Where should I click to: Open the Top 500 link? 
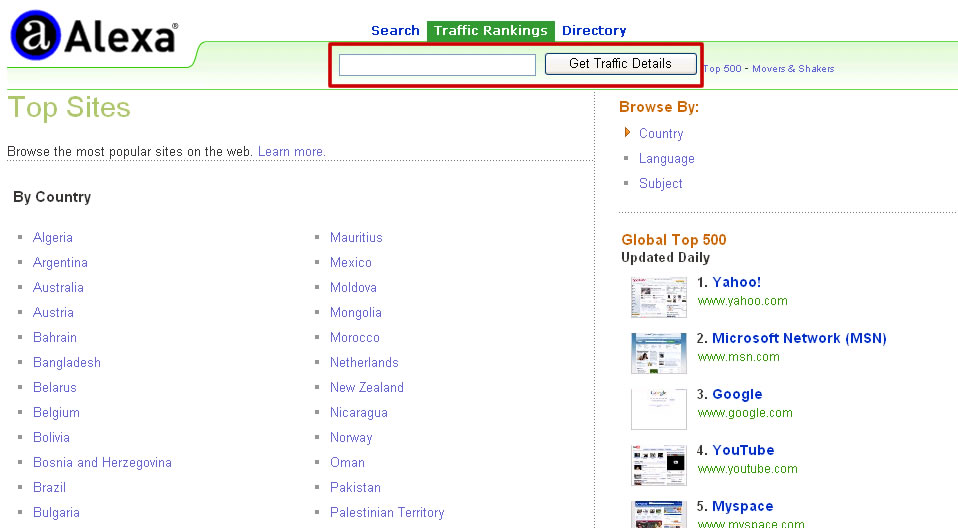pos(722,69)
